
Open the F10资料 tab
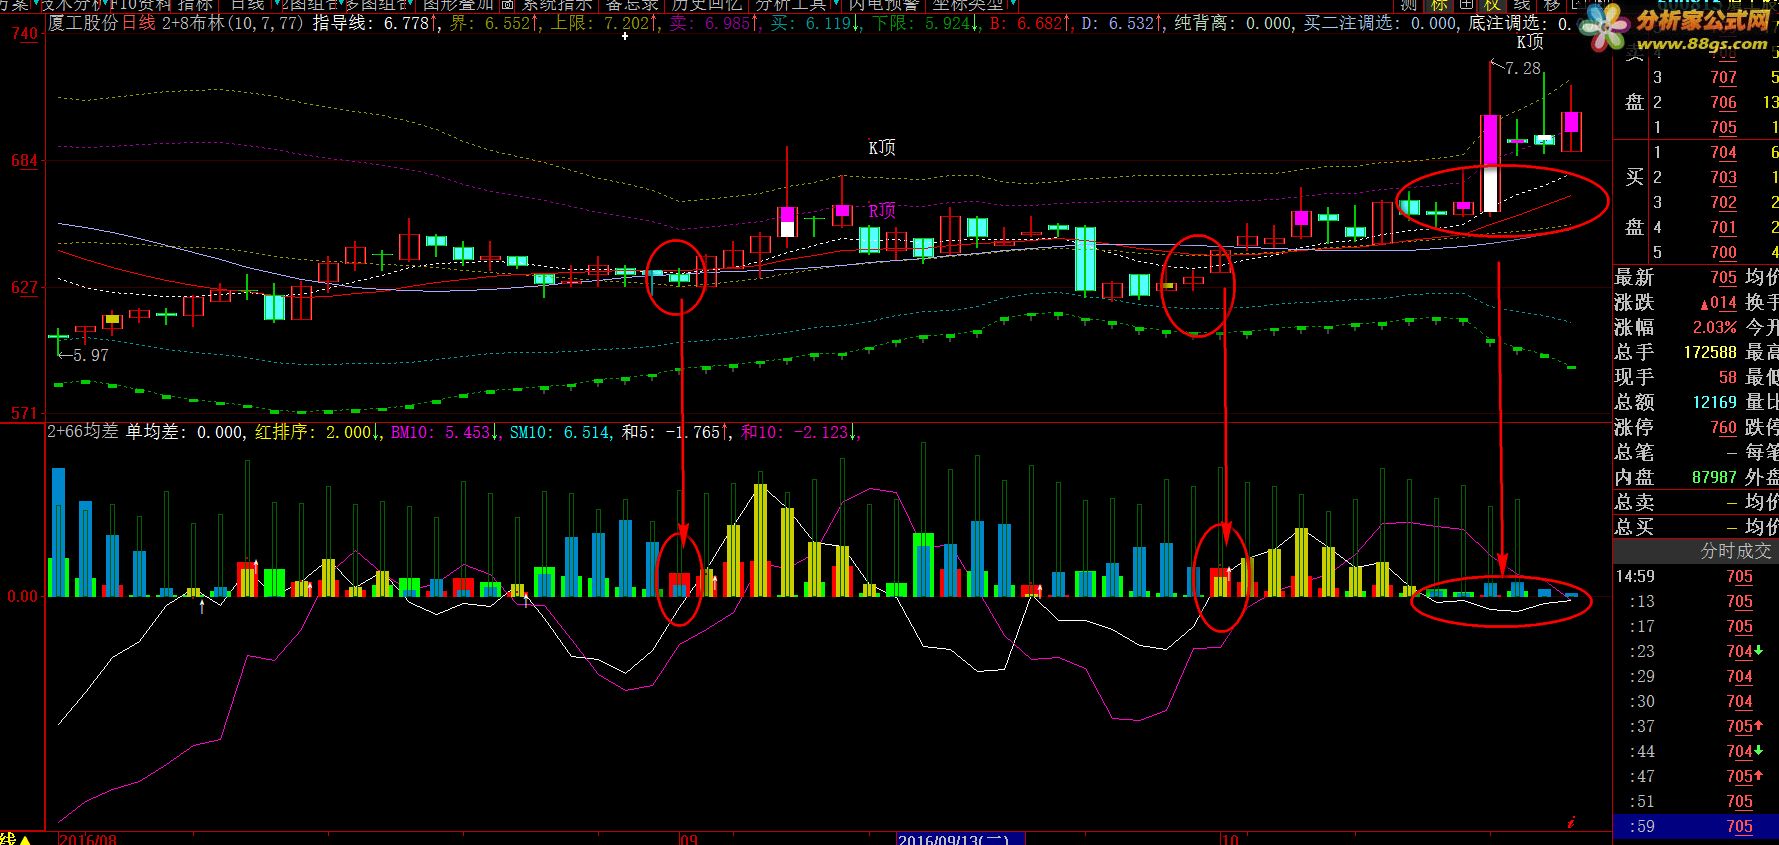pyautogui.click(x=140, y=5)
